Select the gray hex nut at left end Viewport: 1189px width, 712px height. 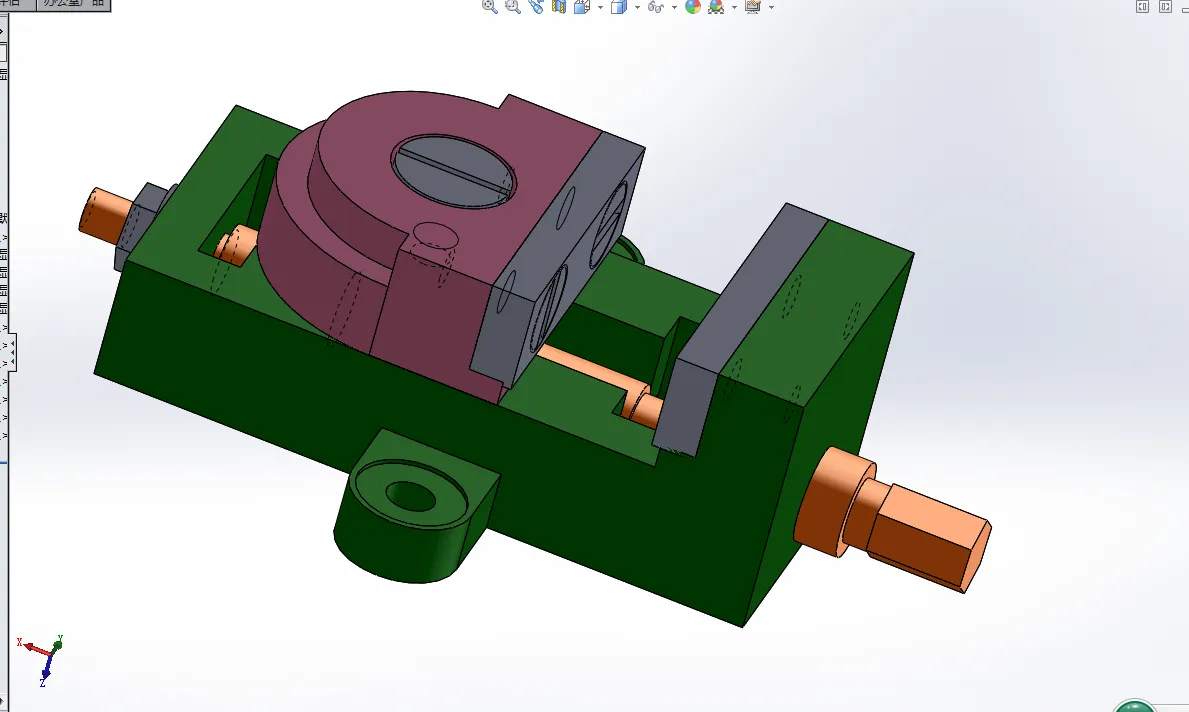tap(140, 224)
